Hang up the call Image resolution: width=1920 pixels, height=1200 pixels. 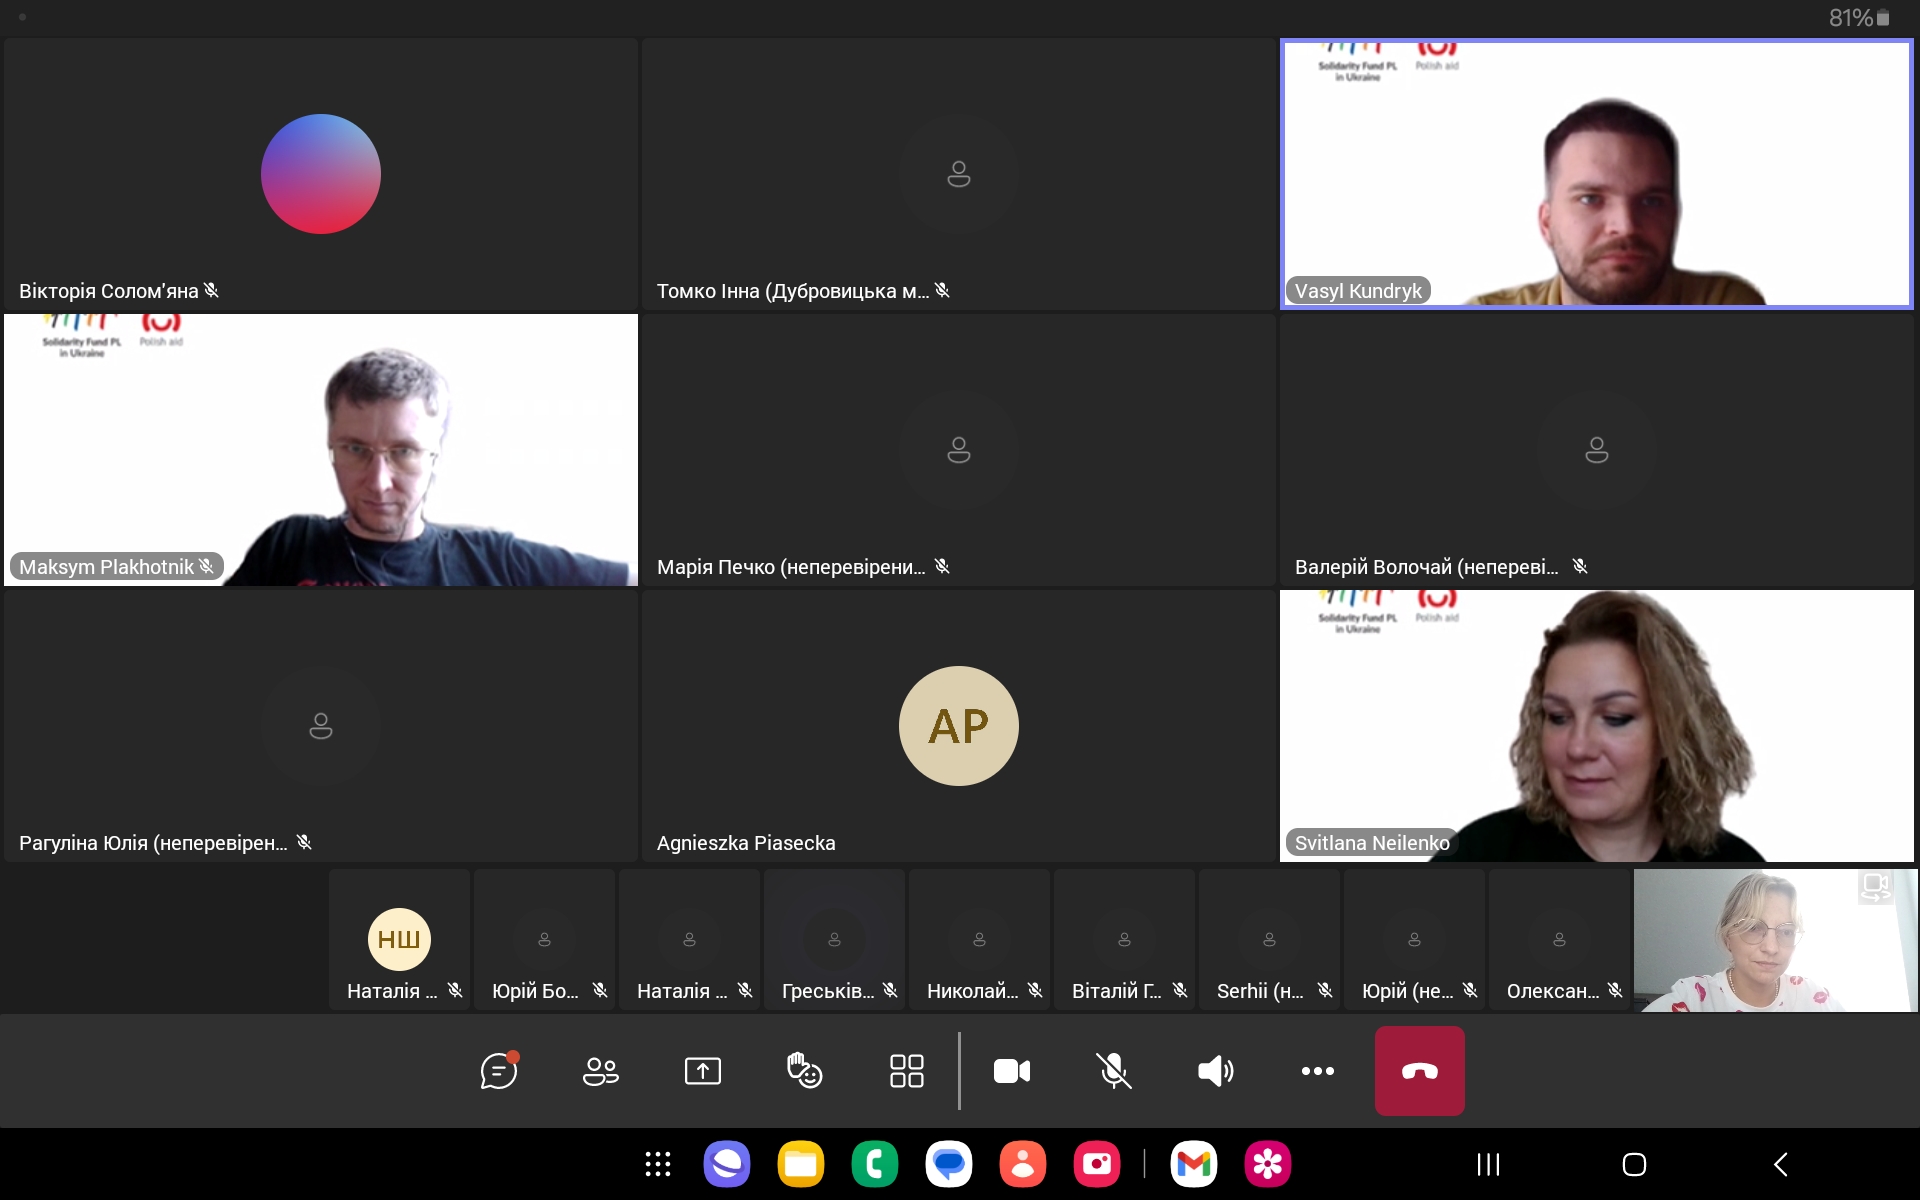(x=1419, y=1071)
